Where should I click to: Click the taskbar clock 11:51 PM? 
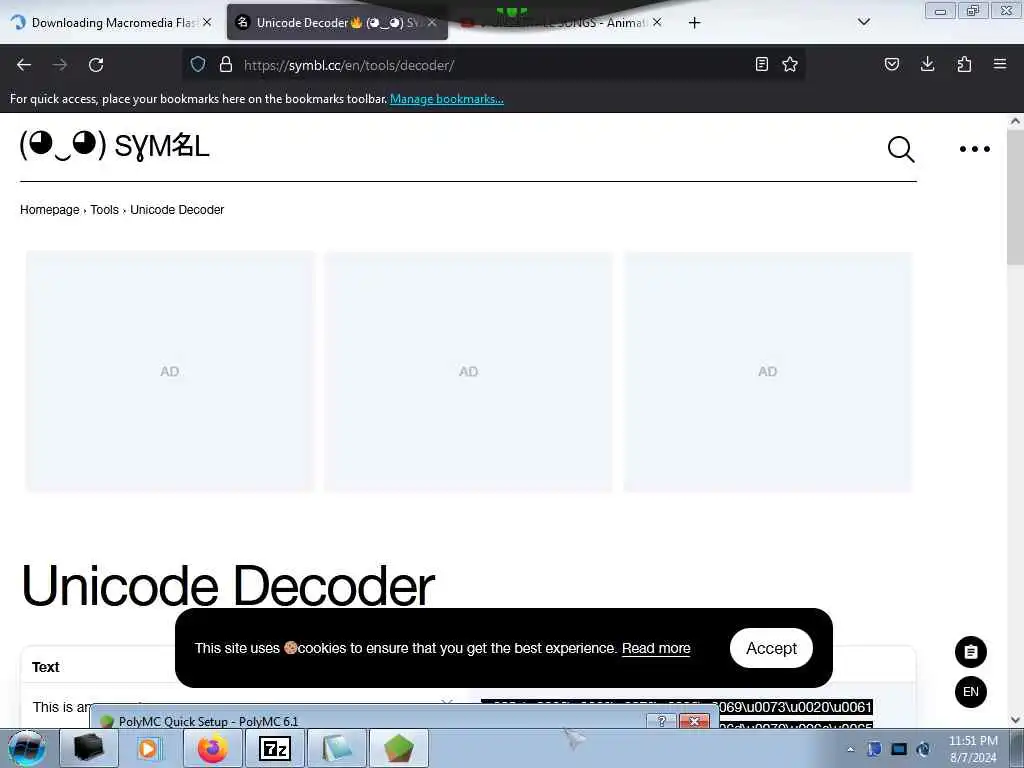tap(973, 749)
